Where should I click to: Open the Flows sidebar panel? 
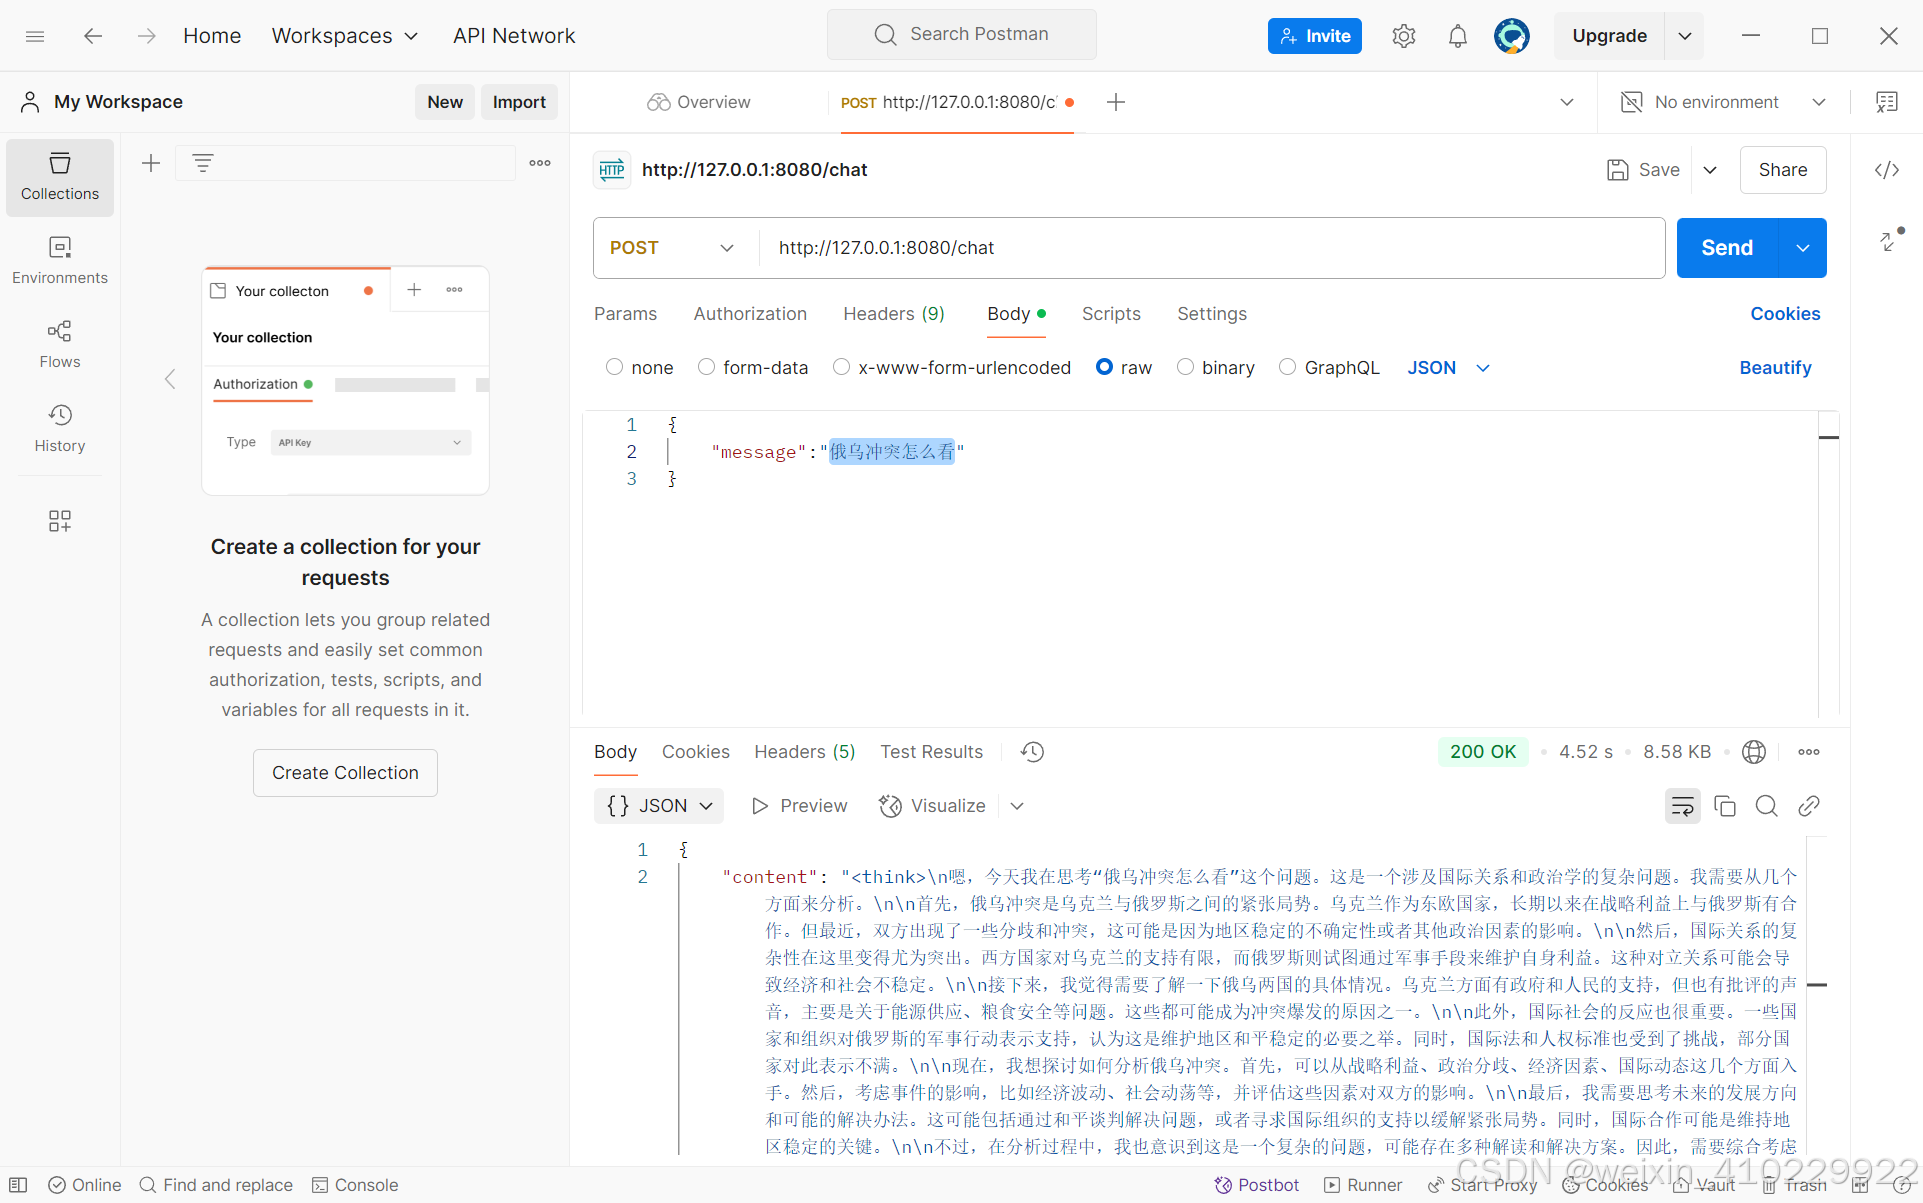[x=59, y=343]
